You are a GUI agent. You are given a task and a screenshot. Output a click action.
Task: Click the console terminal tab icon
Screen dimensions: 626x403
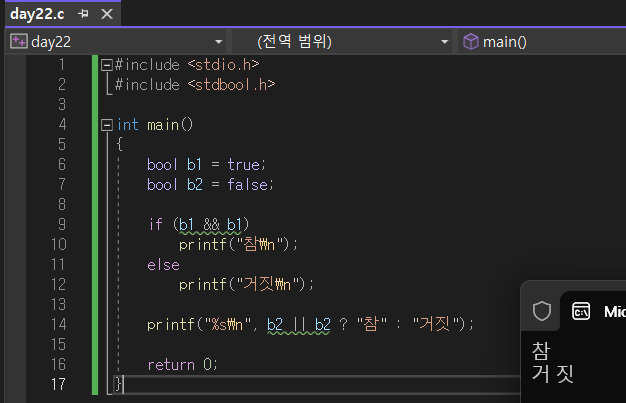[581, 312]
